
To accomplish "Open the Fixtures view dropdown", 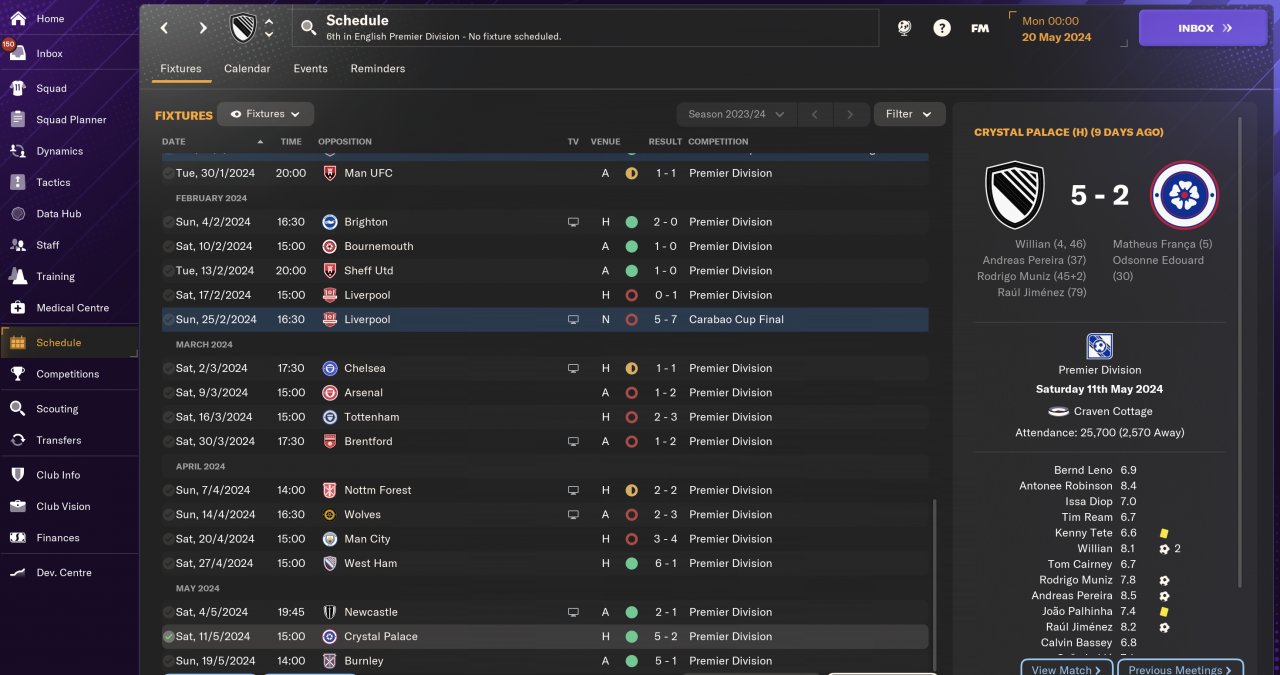I will pos(265,114).
